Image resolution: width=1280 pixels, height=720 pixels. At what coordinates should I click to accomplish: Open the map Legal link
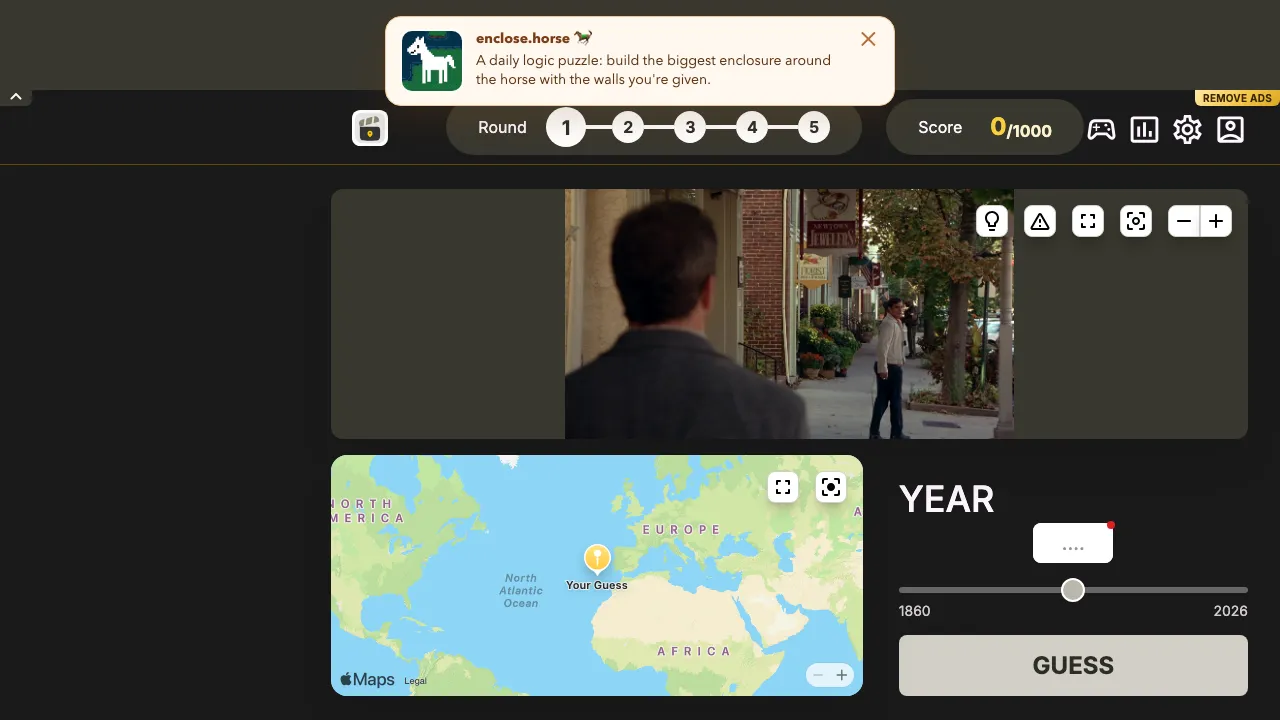[x=415, y=681]
